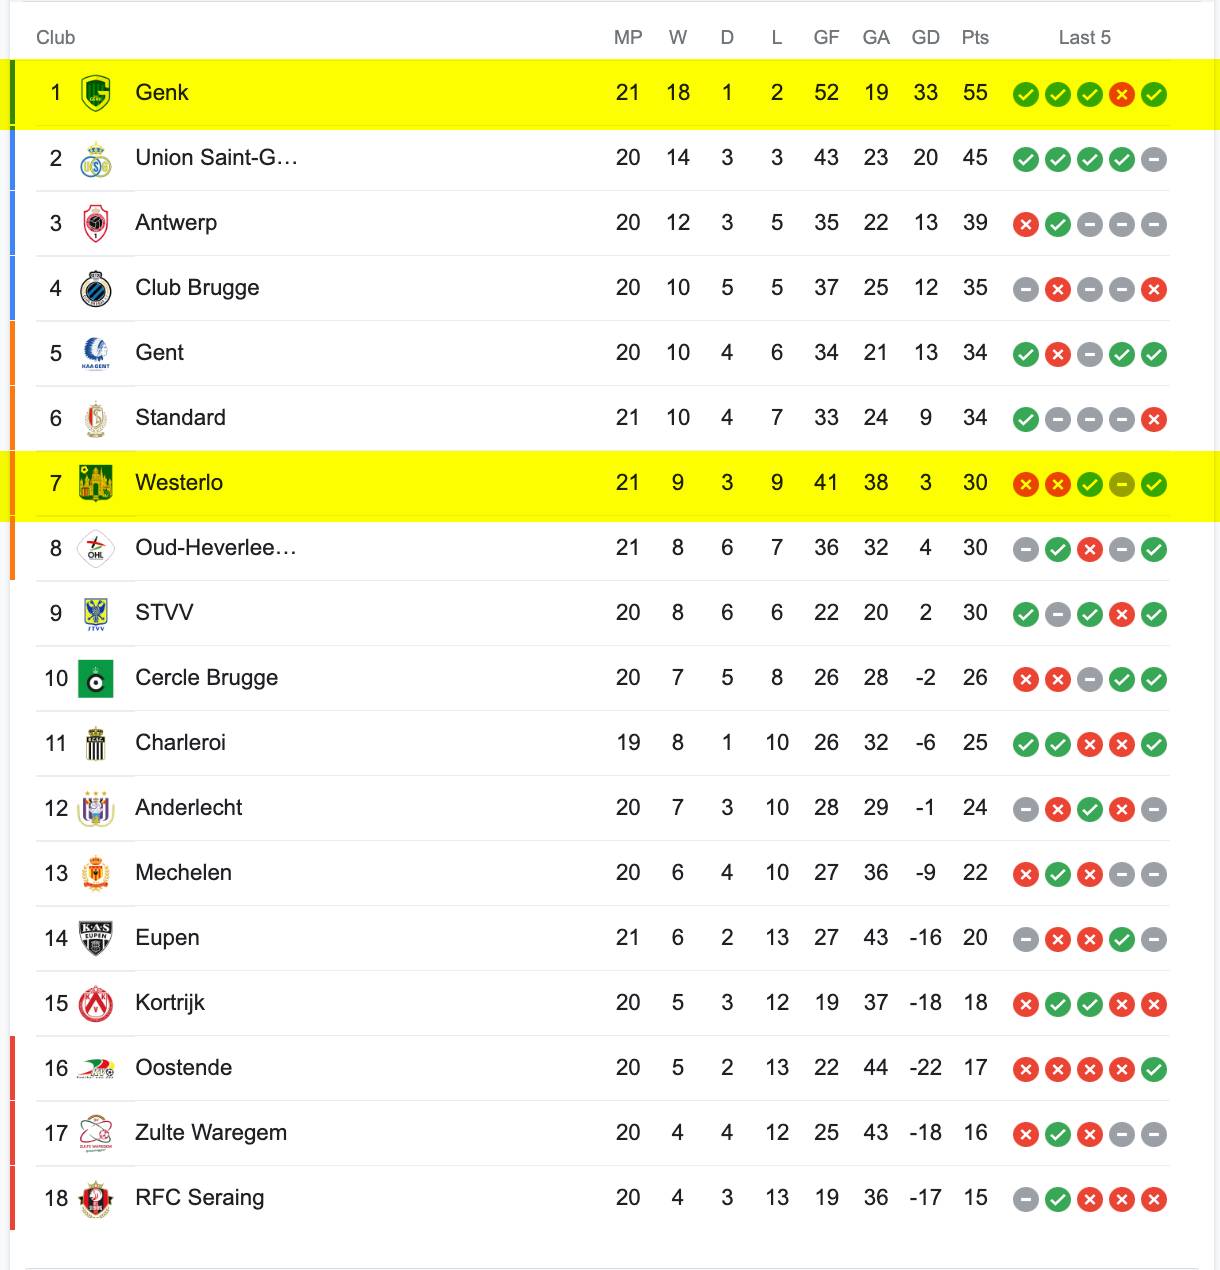The width and height of the screenshot is (1220, 1270).
Task: Select the Zulte Waregem club name
Action: click(x=211, y=1132)
